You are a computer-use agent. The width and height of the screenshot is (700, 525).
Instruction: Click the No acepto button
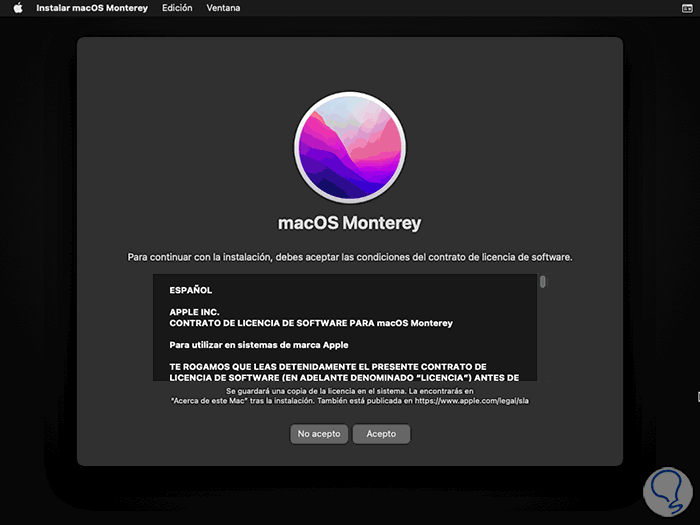[x=319, y=434]
